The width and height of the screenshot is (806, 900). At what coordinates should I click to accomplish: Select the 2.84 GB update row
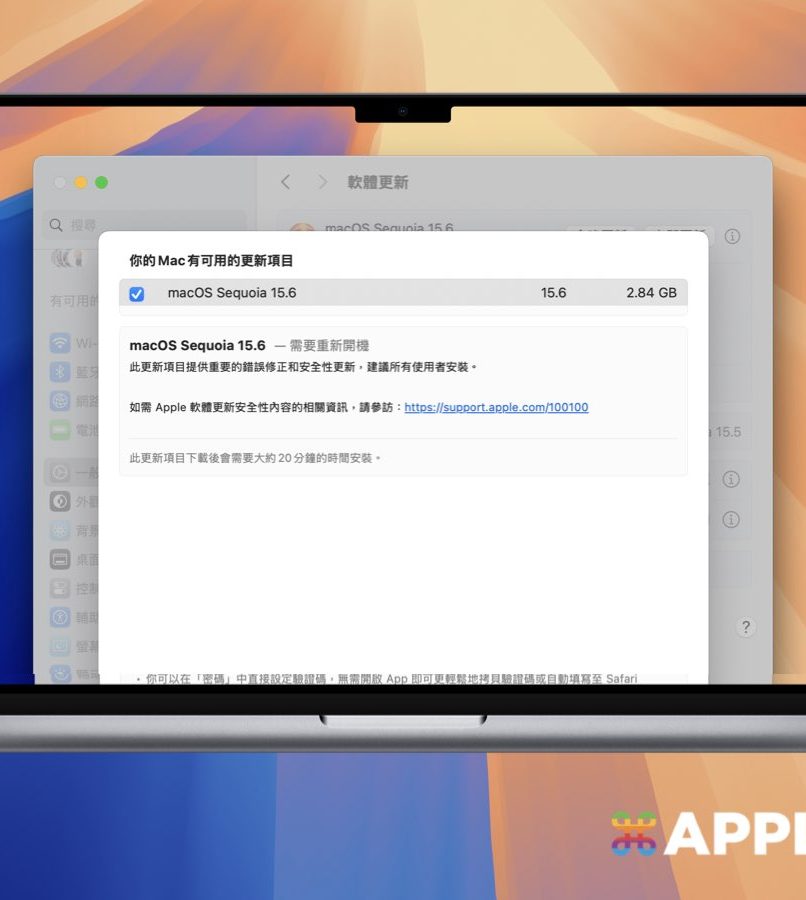point(403,293)
